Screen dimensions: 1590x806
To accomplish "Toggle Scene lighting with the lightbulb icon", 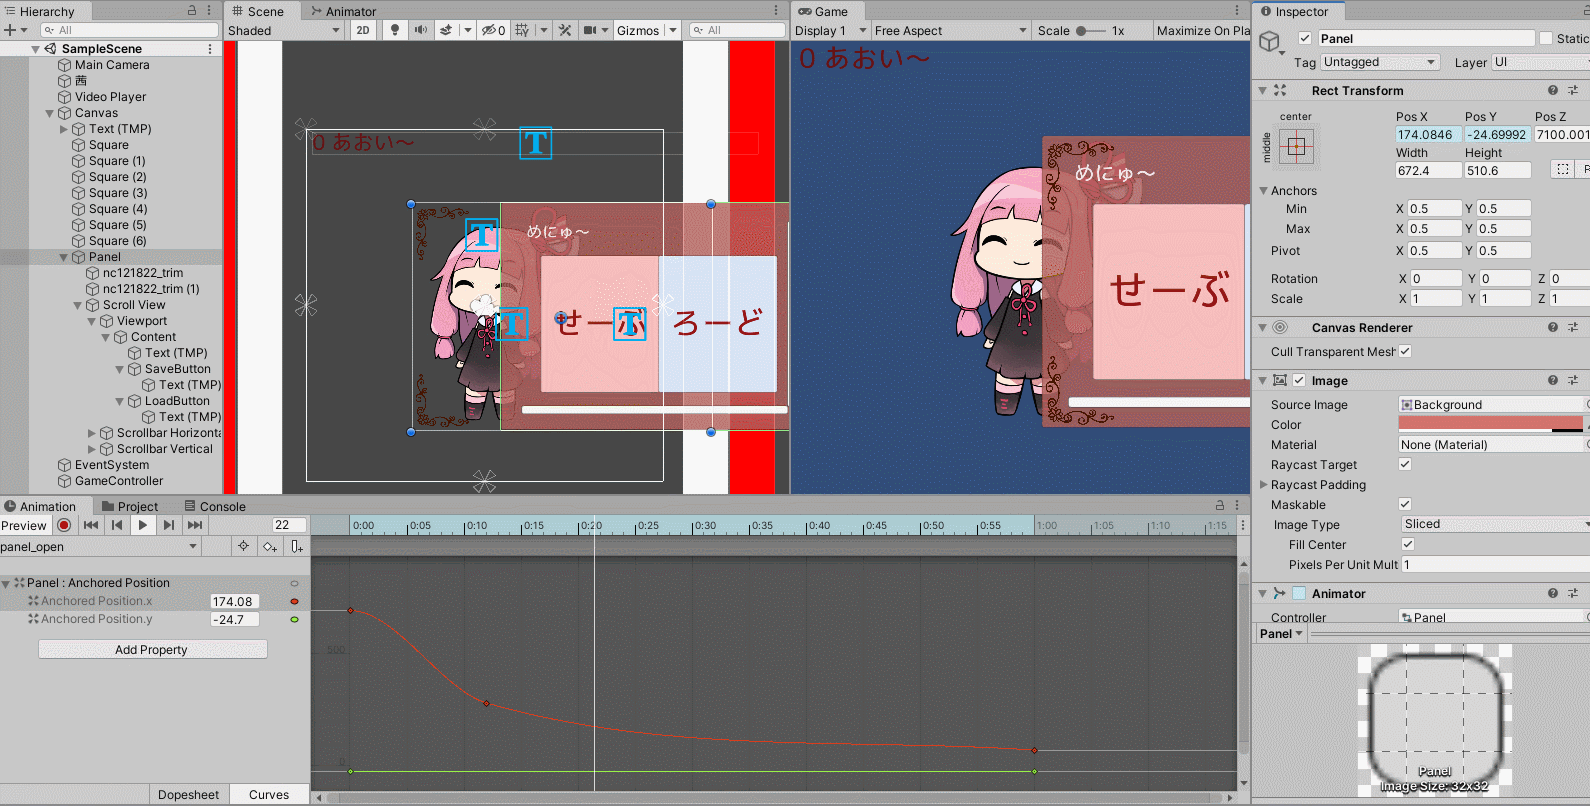I will (395, 30).
